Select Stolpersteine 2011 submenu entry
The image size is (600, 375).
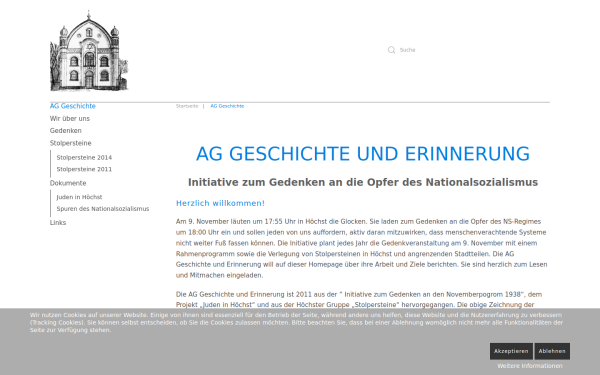click(x=84, y=169)
